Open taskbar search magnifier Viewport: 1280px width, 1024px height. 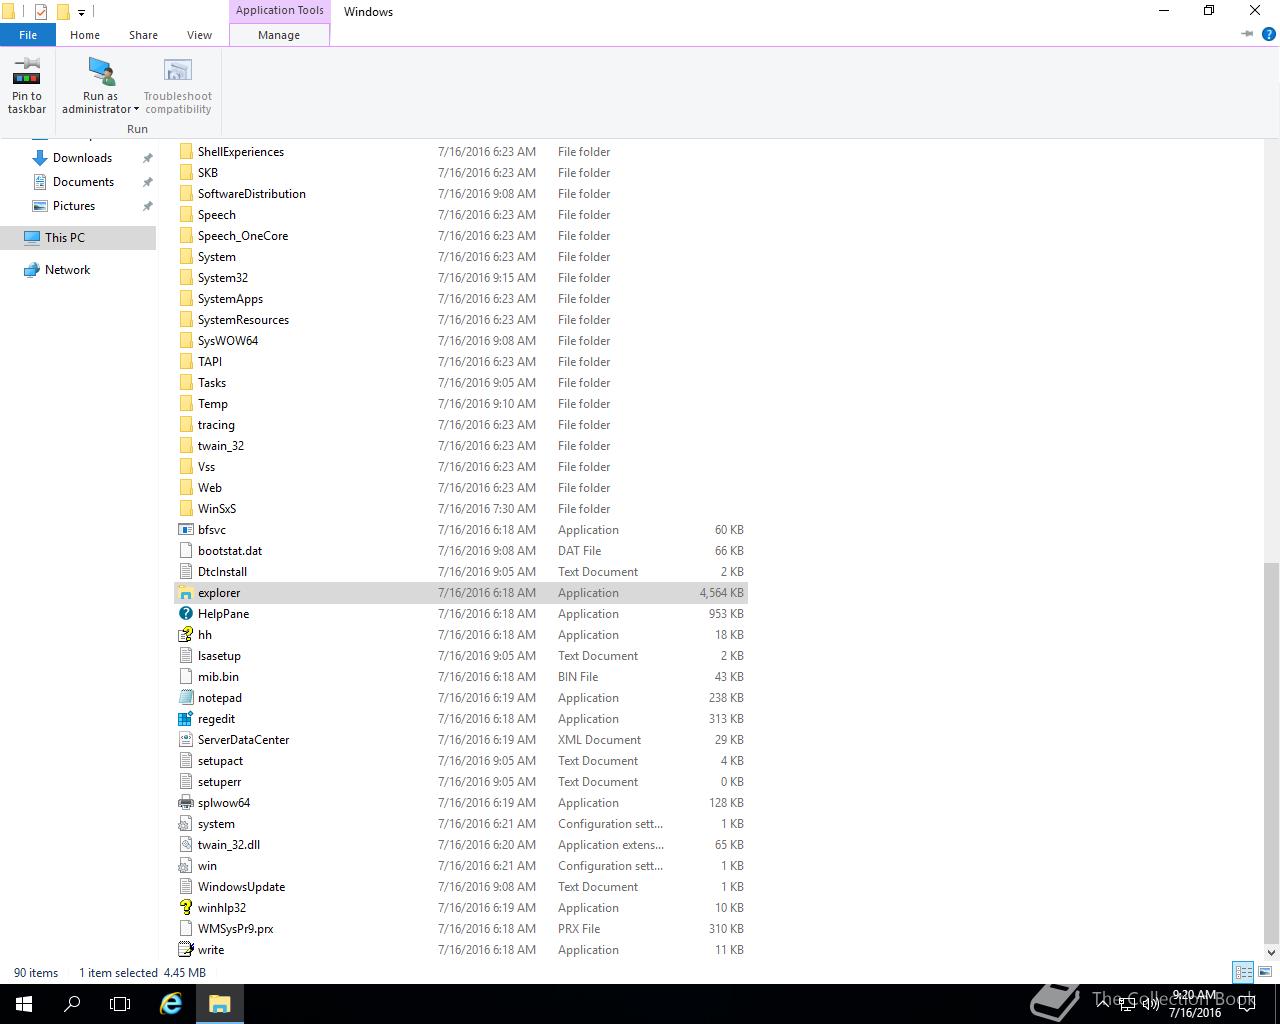[72, 1004]
